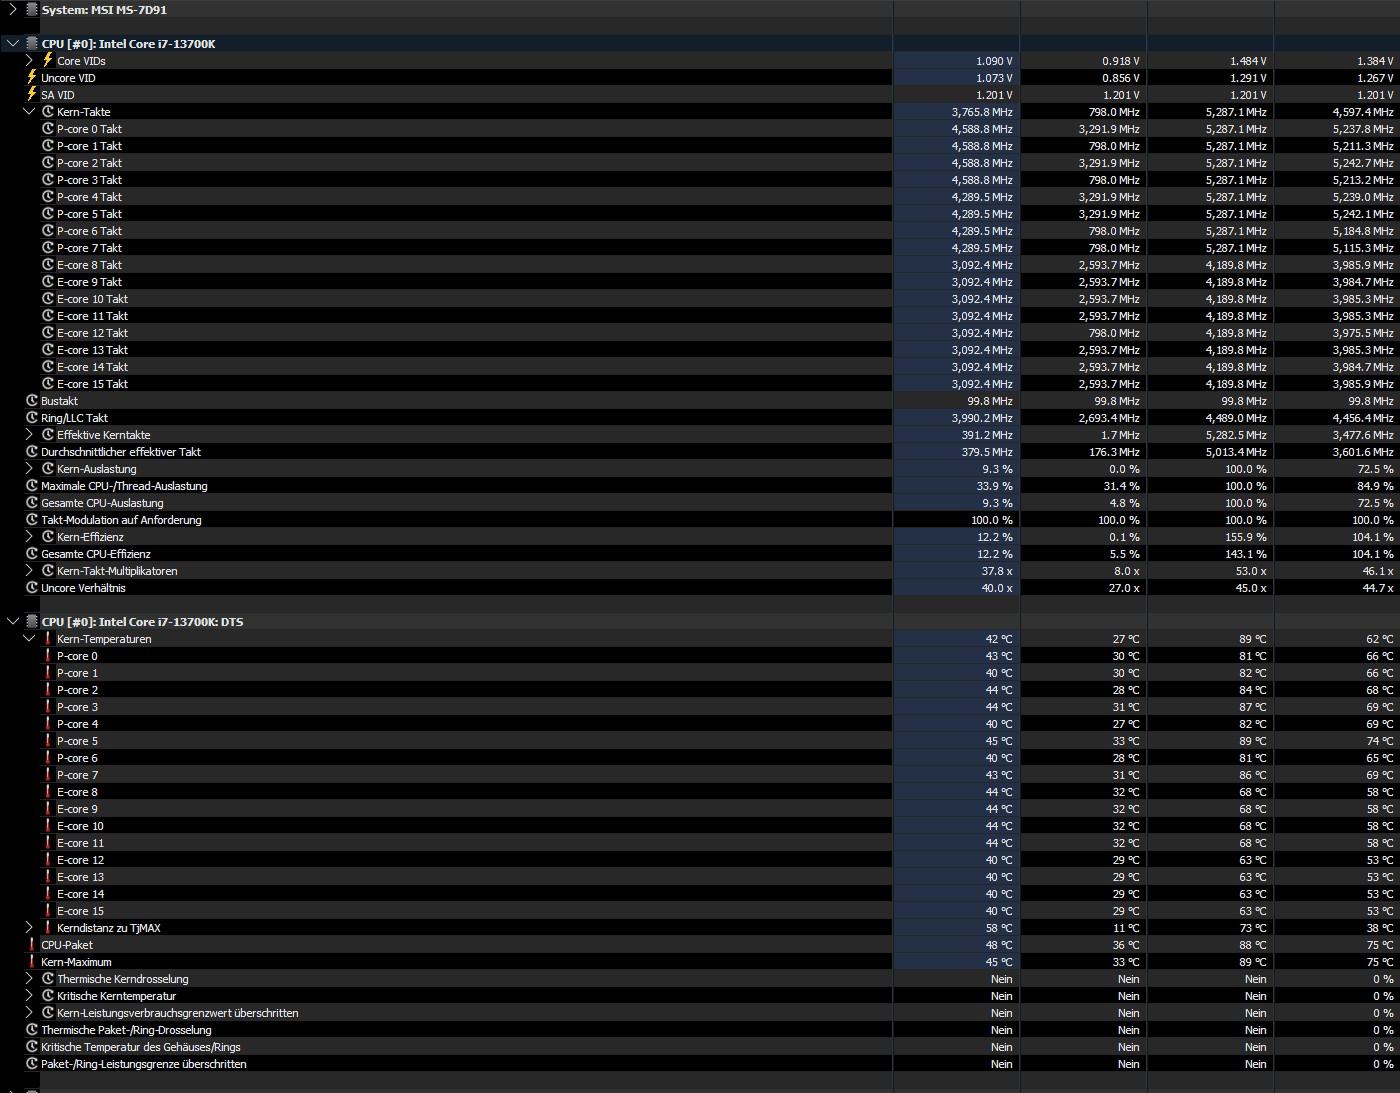1400x1093 pixels.
Task: Expand Thermische Kerndrosselung node
Action: (x=29, y=979)
